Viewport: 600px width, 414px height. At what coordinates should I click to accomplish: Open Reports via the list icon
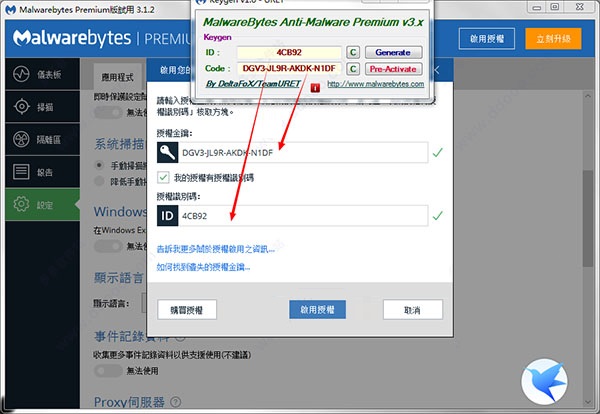21,172
